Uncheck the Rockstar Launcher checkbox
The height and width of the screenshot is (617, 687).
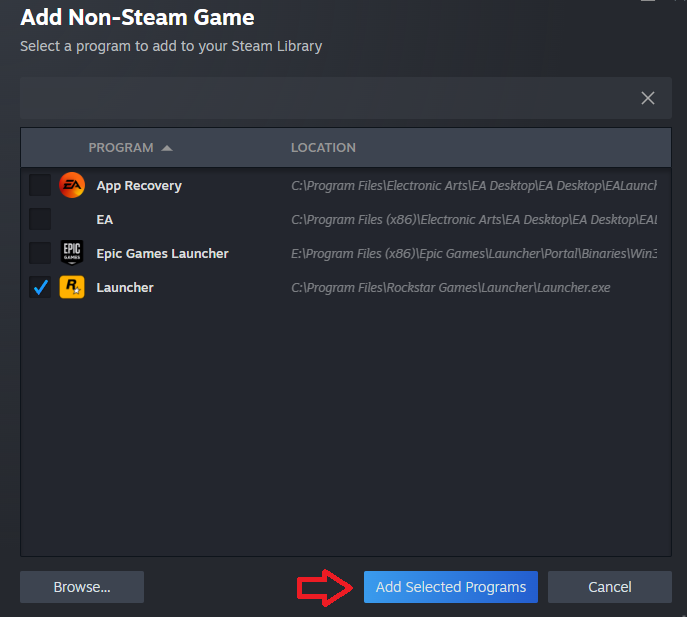click(40, 287)
